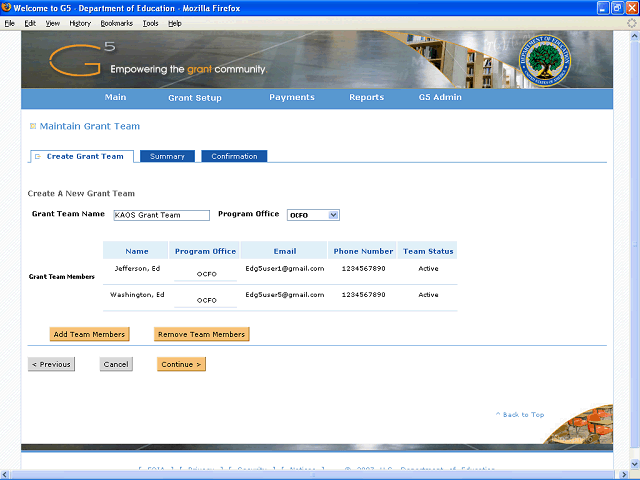The width and height of the screenshot is (640, 480).
Task: Click the arrow icon on Create Grant Team tab
Action: tap(38, 156)
